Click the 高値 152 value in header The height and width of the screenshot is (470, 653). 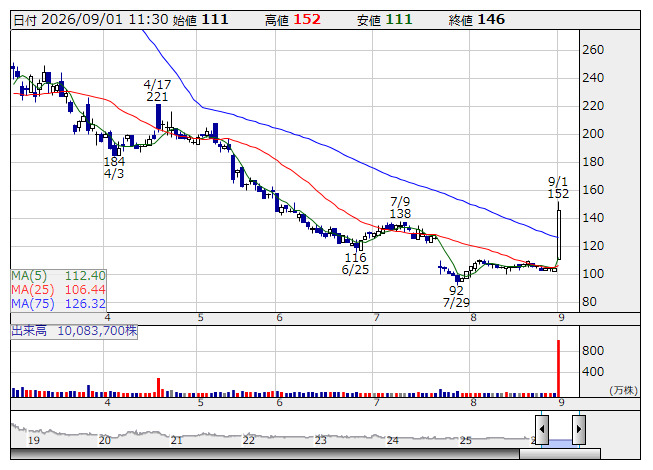point(293,20)
